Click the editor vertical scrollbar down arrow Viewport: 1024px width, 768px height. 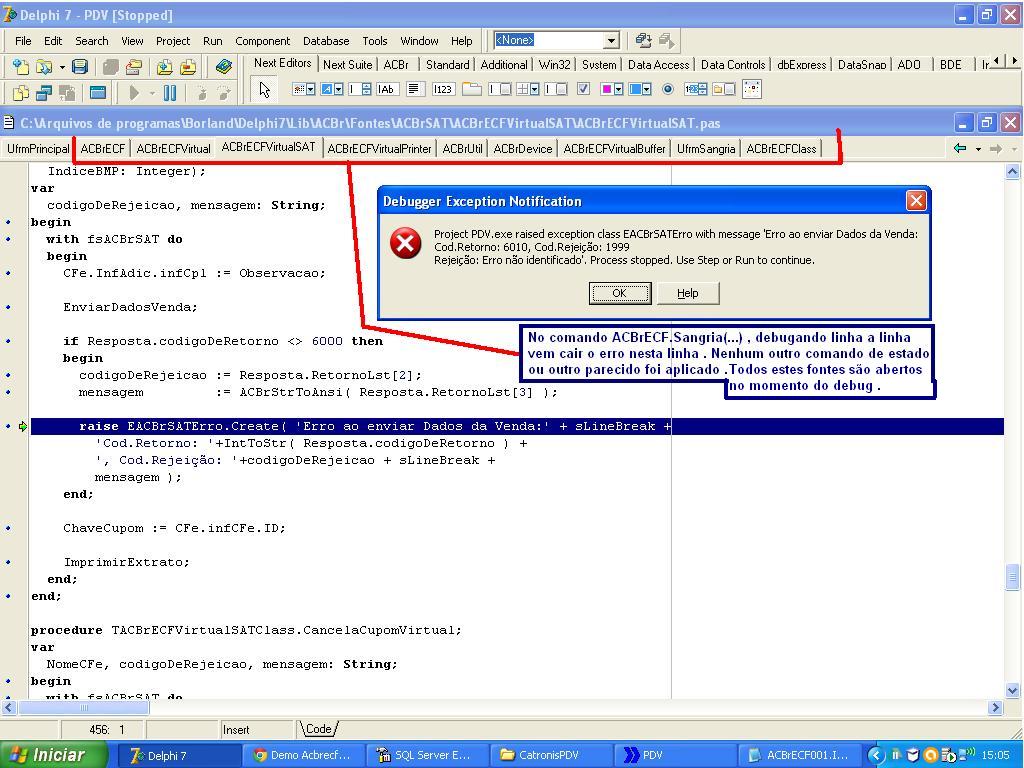(1012, 690)
